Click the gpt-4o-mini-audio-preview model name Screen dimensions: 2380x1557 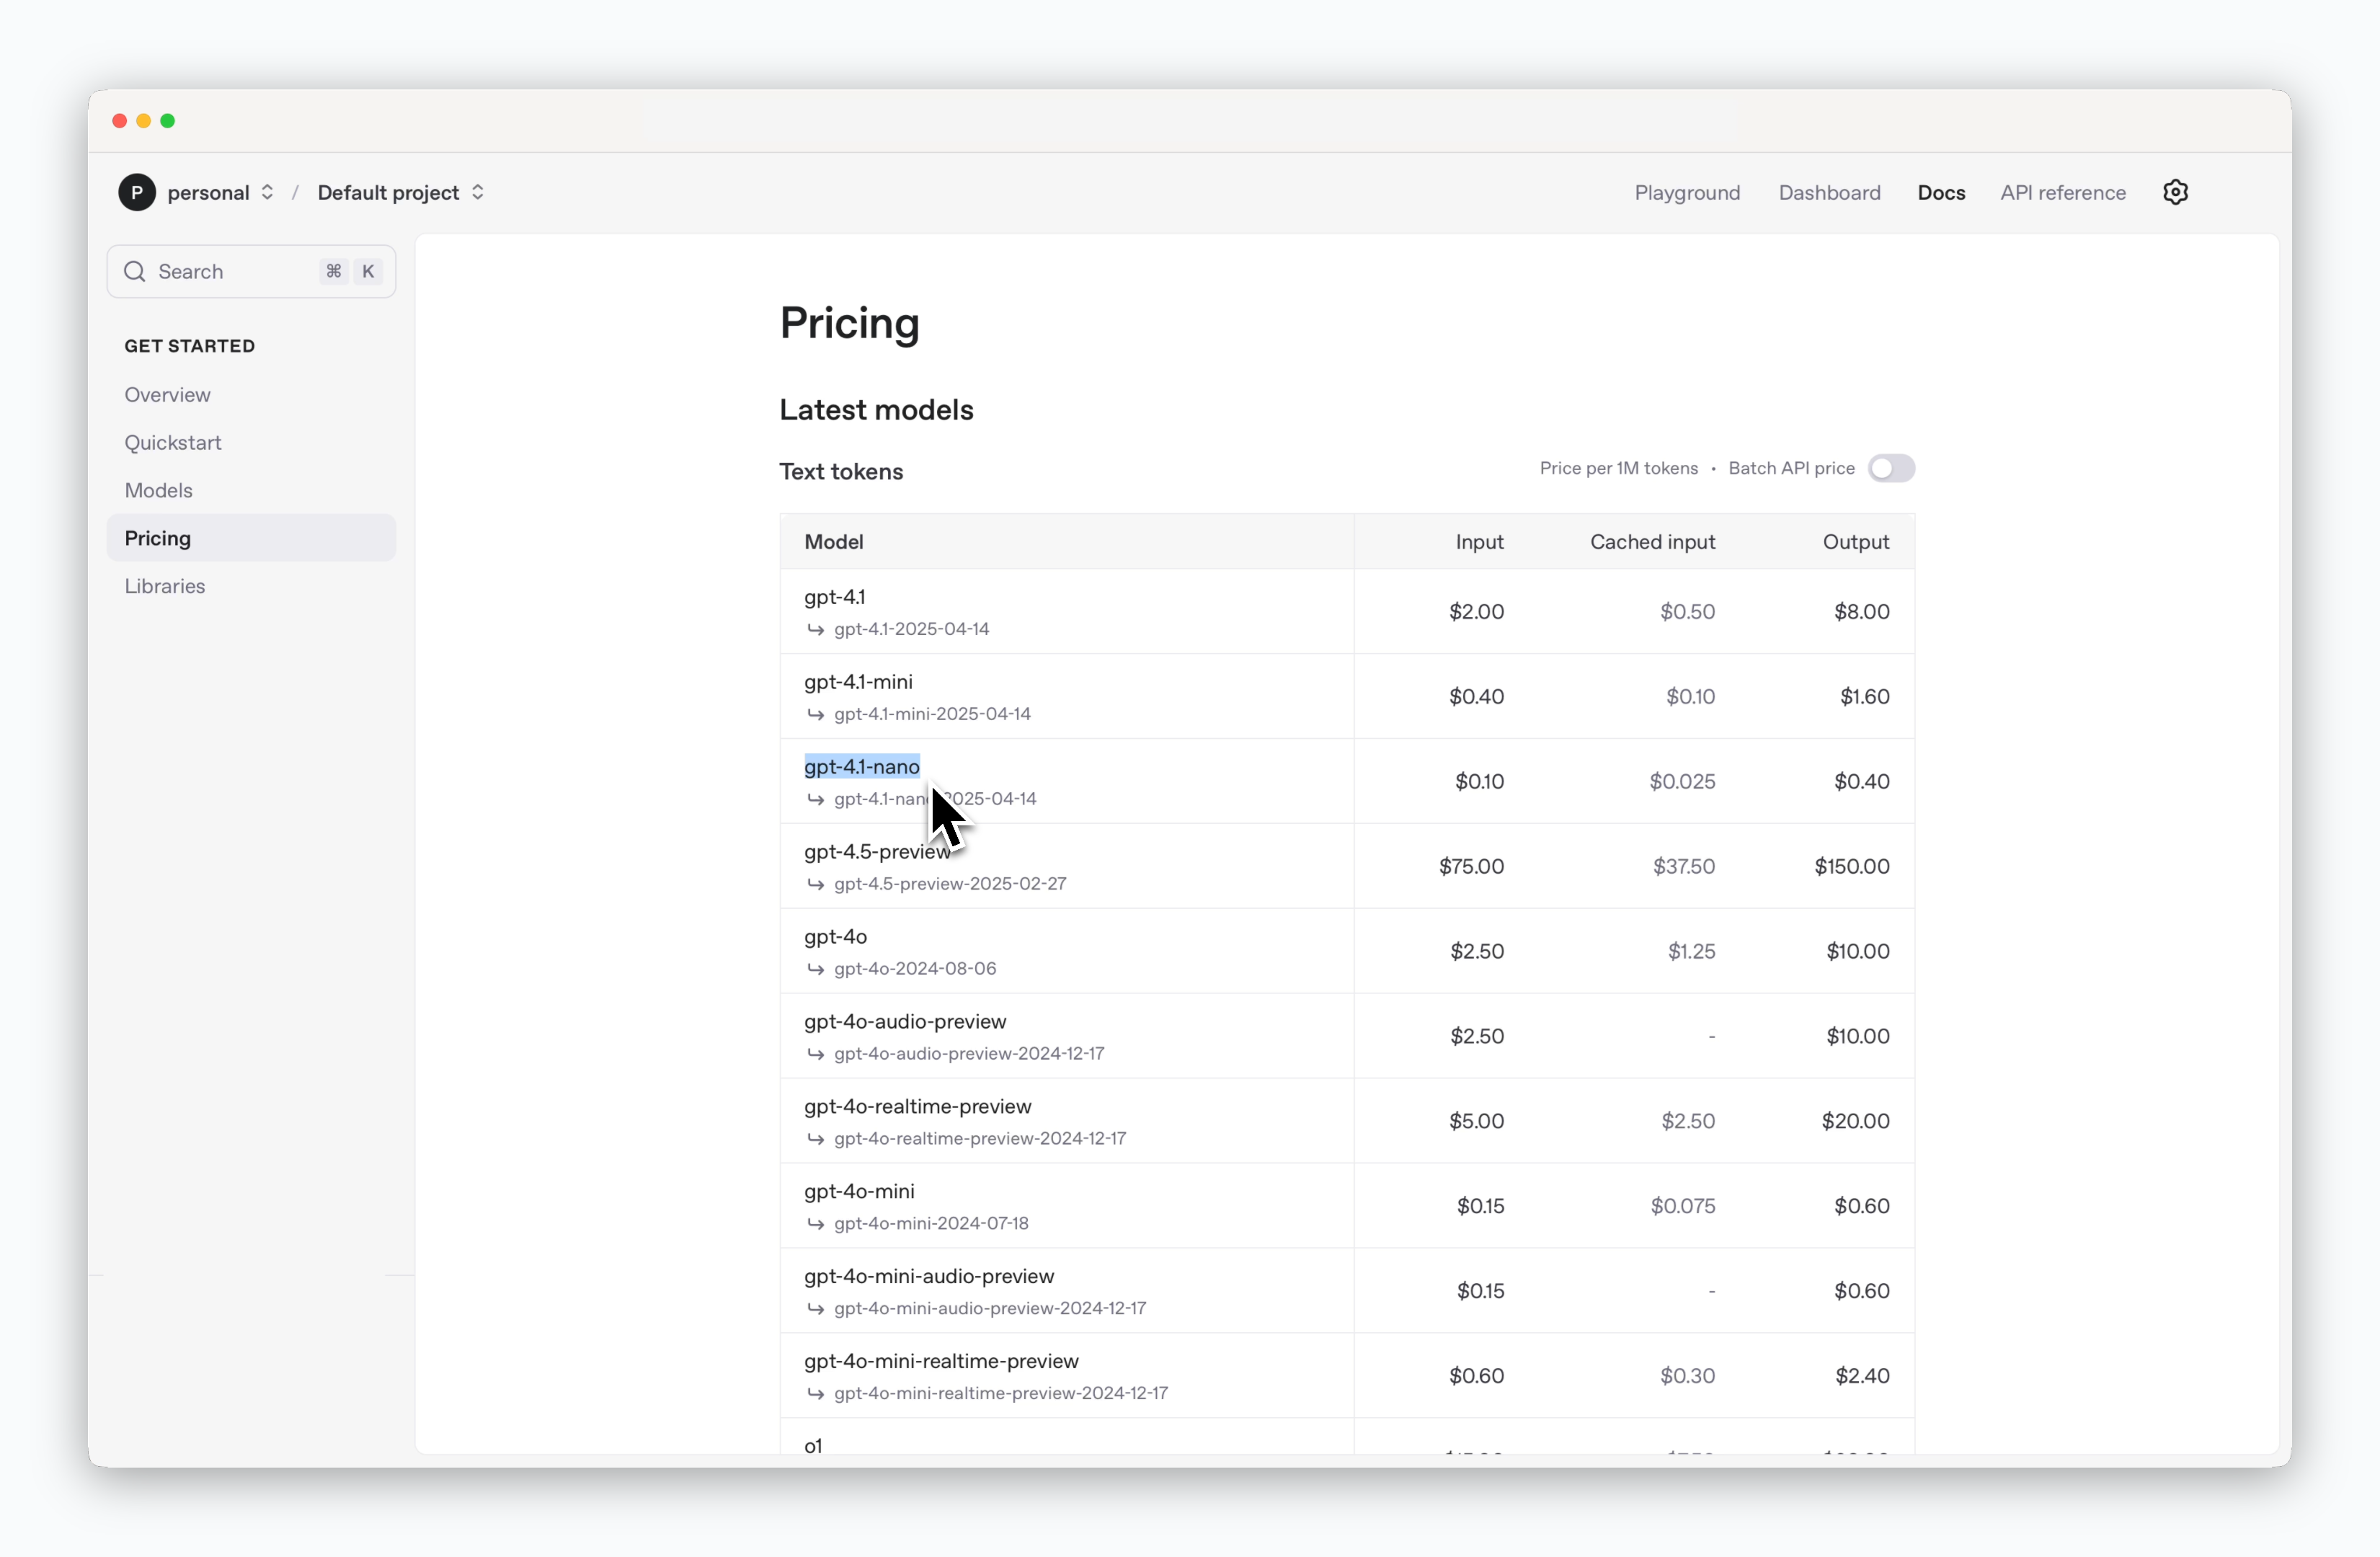(x=929, y=1277)
